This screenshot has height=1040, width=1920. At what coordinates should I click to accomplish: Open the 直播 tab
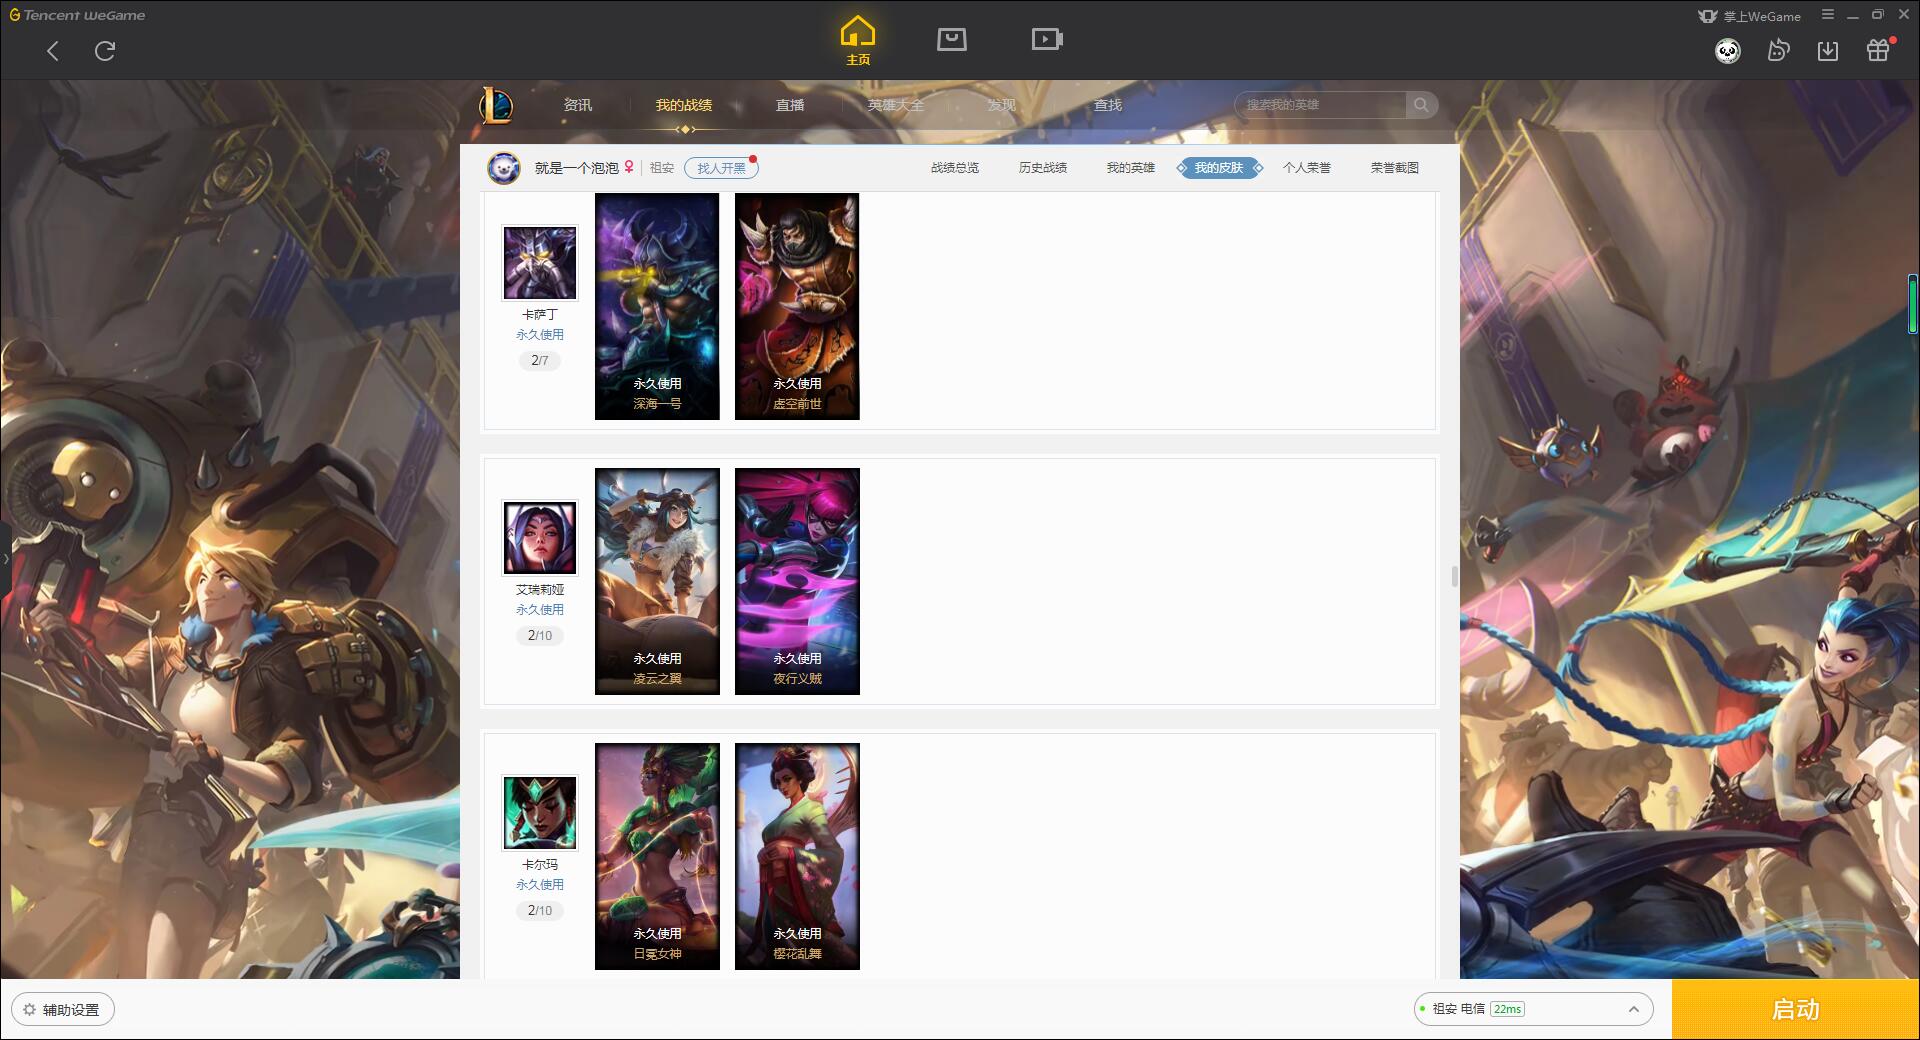coord(790,105)
